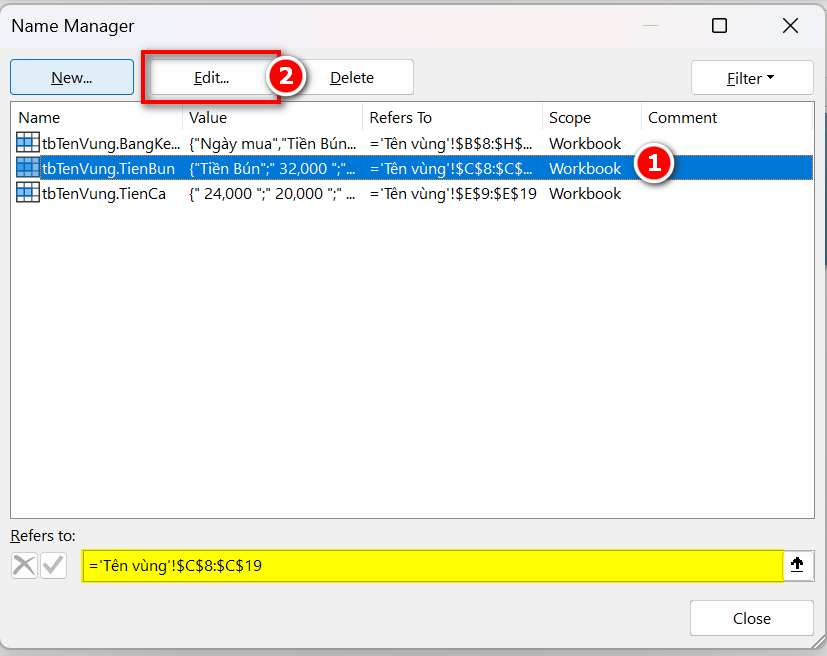Viewport: 827px width, 656px height.
Task: Click the table icon beside tbTenVung.TienCa
Action: [28, 193]
